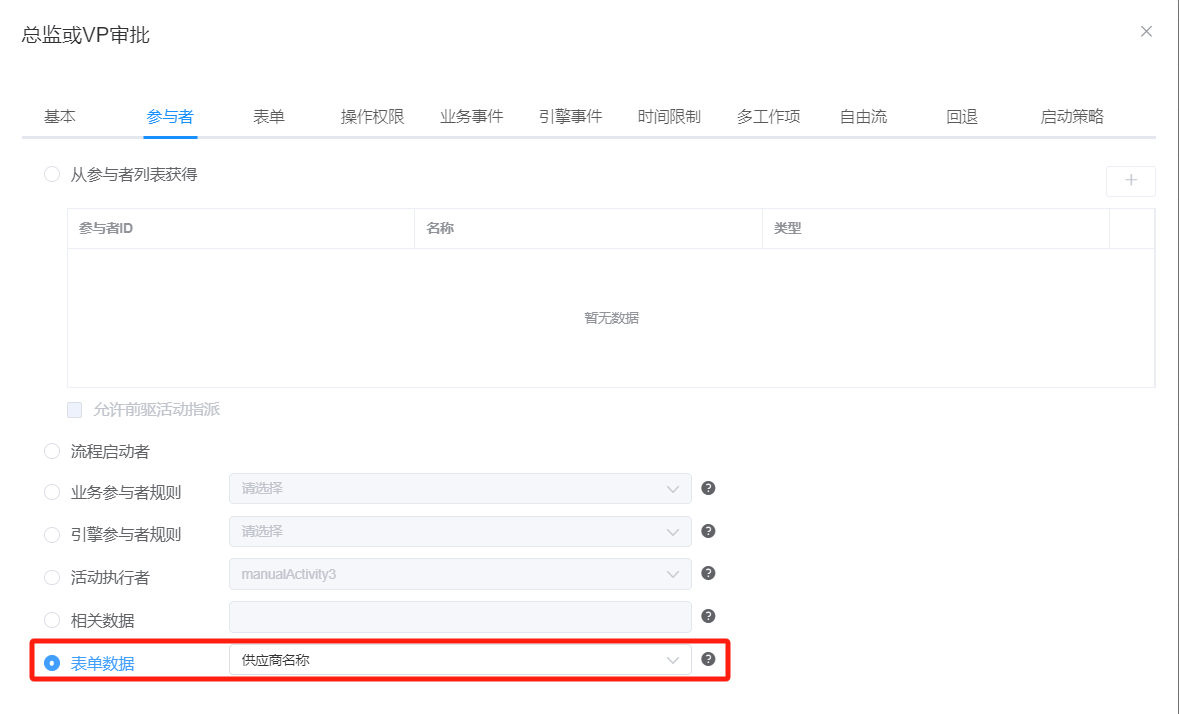Click inside the 相关数据 input field

pos(460,617)
